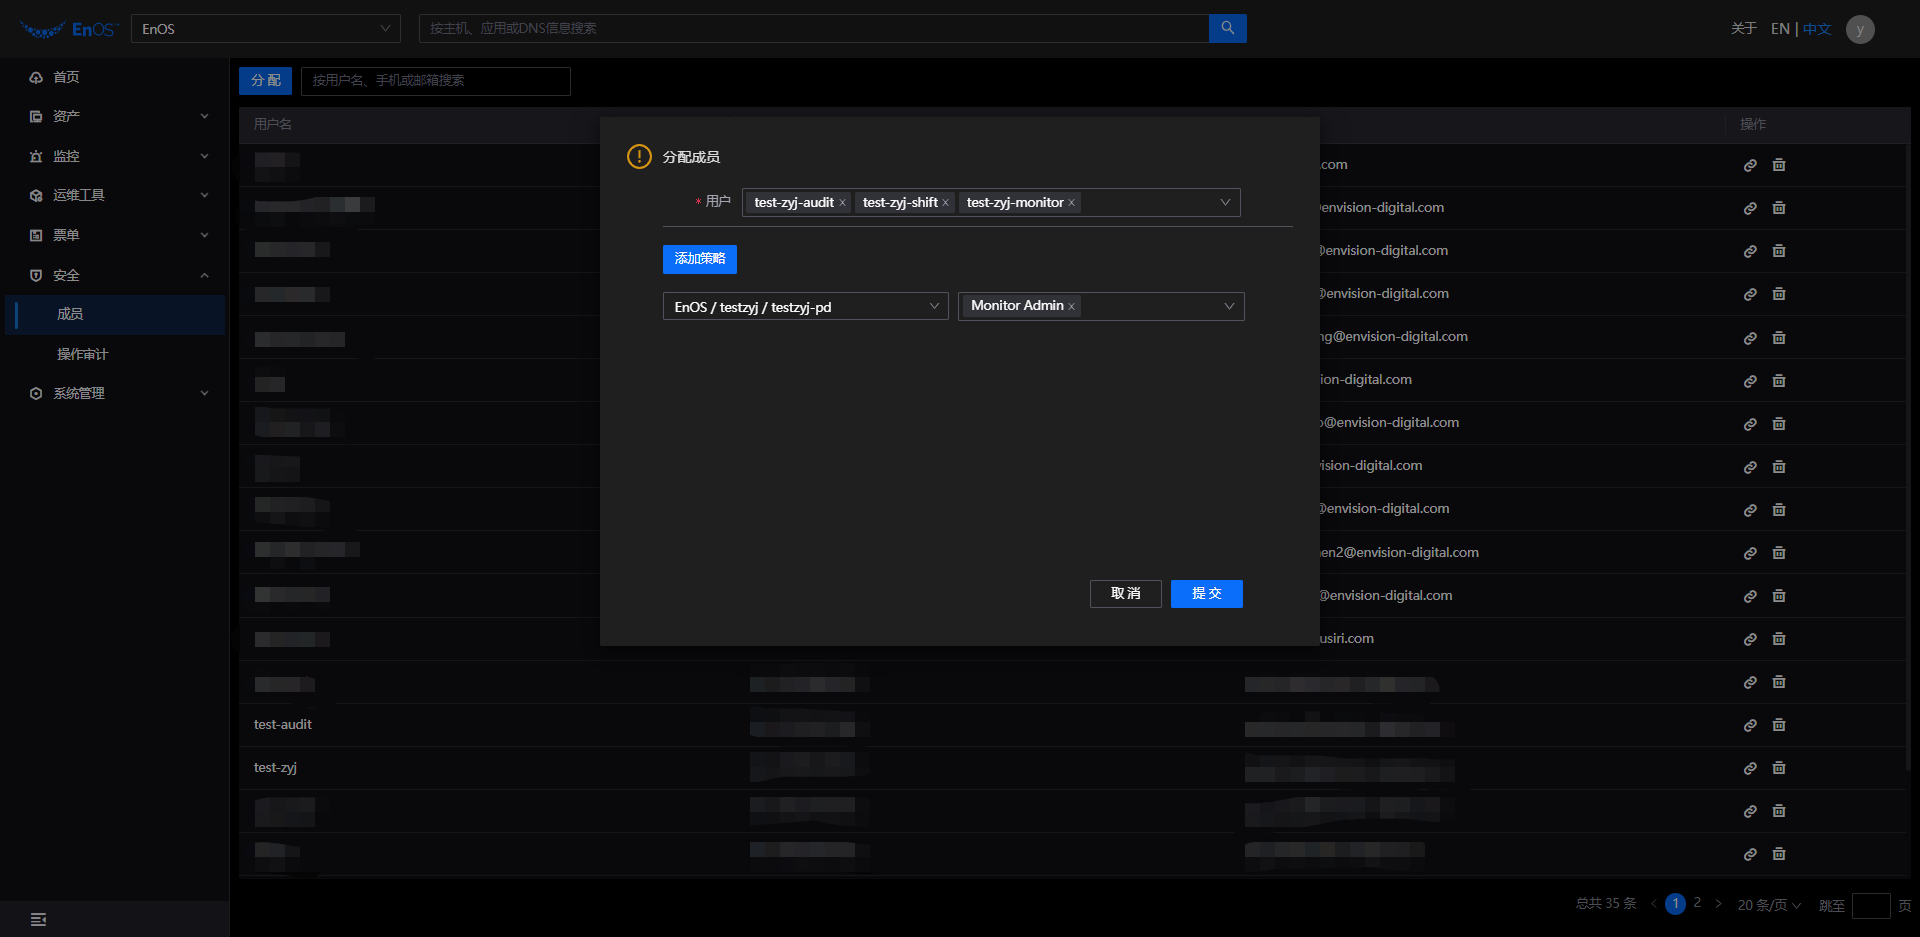Click delete icon in ion-digital.com row
1920x937 pixels.
[1779, 381]
